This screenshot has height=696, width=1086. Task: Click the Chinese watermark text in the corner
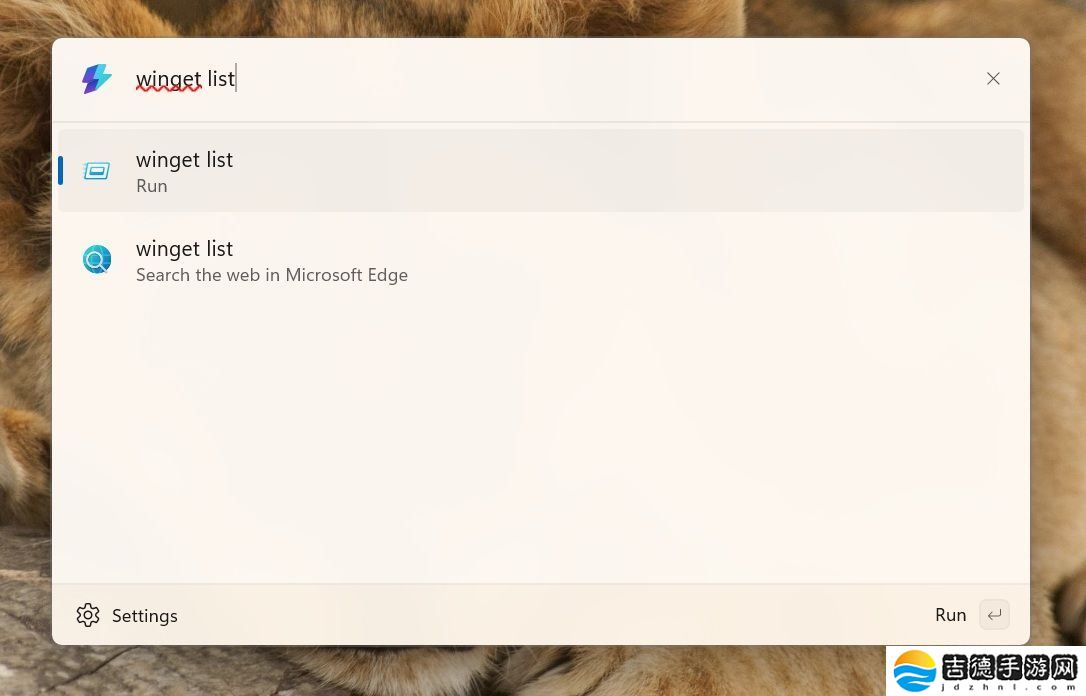(x=1010, y=667)
